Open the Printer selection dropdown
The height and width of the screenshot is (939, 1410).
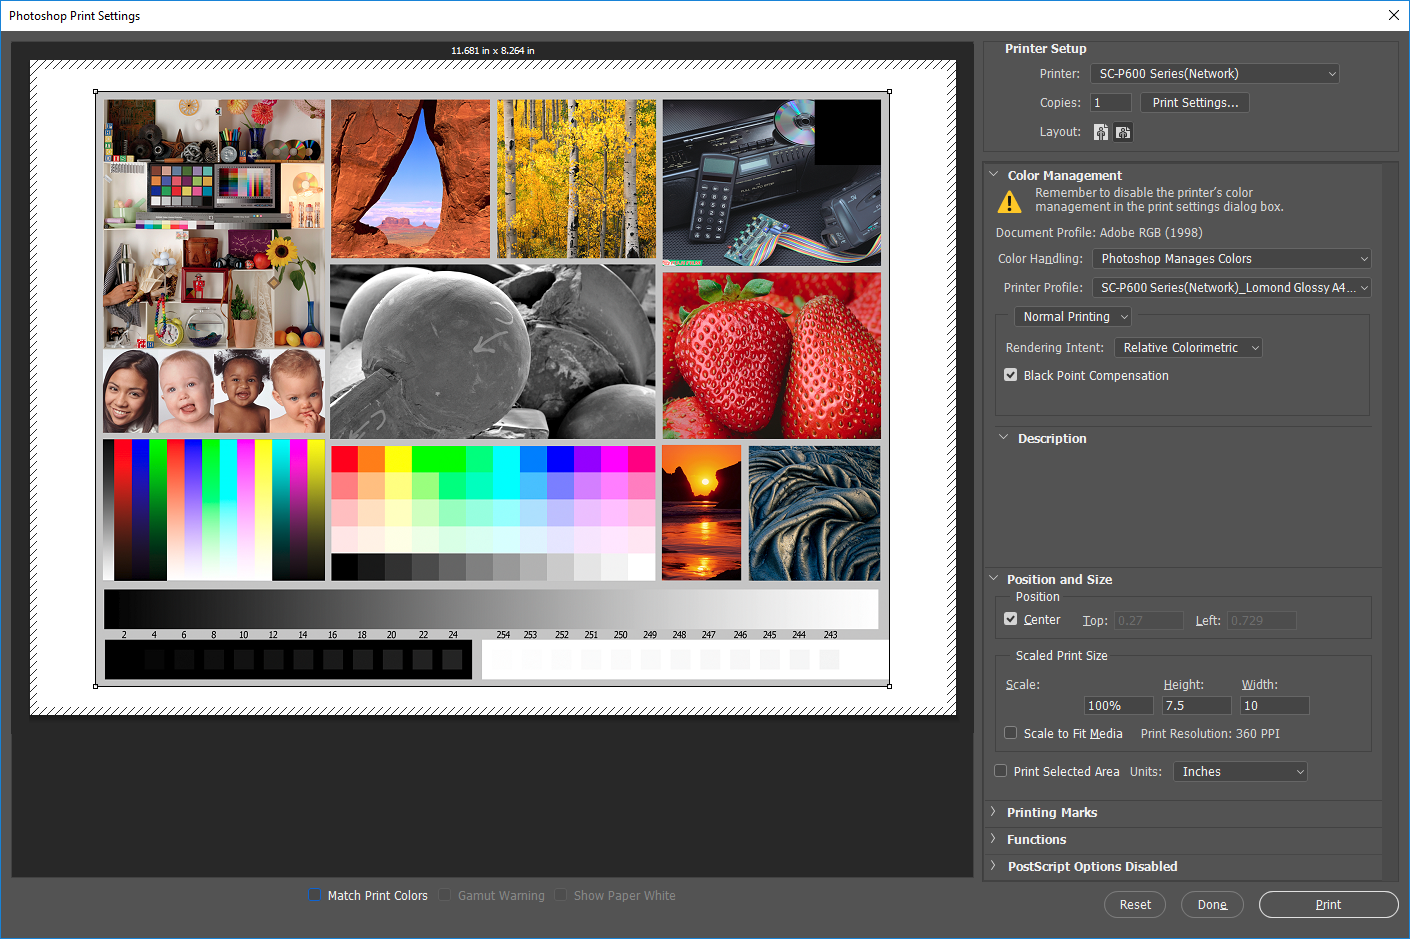(x=1215, y=73)
